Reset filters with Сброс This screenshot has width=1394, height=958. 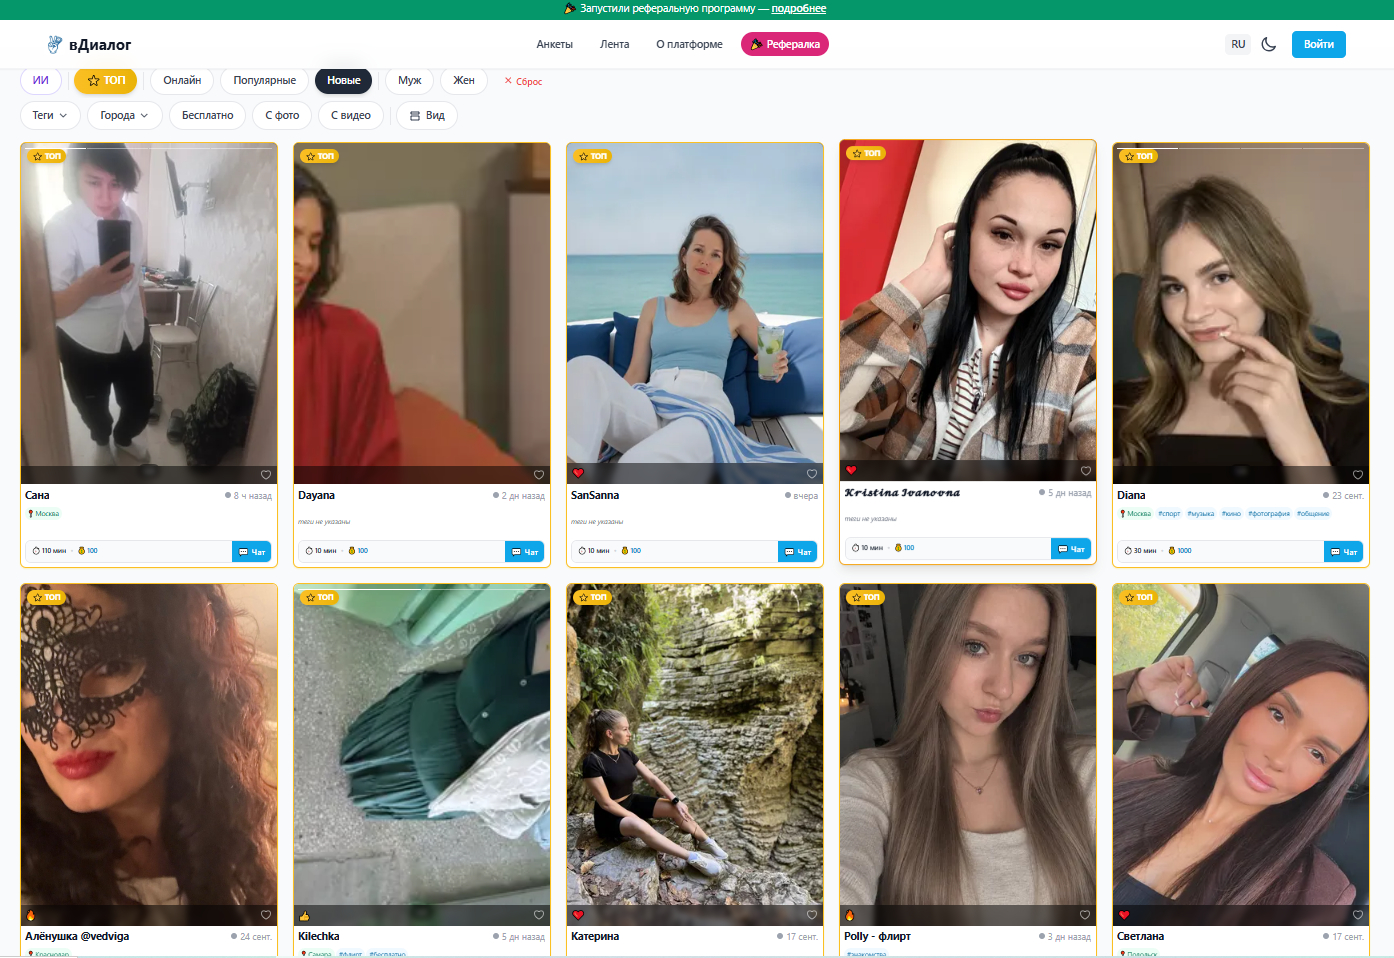523,81
